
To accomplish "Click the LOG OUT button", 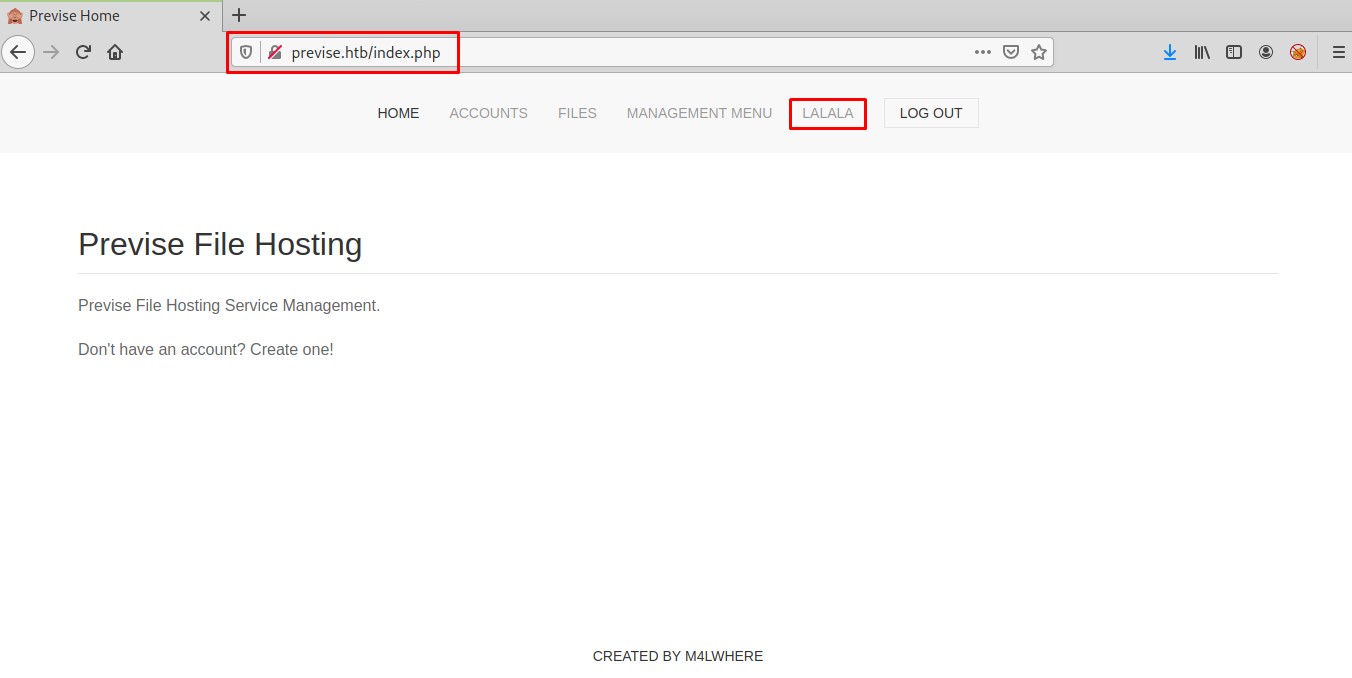I will click(930, 113).
